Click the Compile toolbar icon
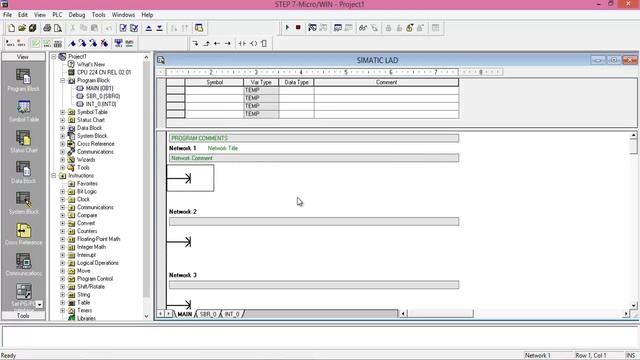 click(x=123, y=28)
